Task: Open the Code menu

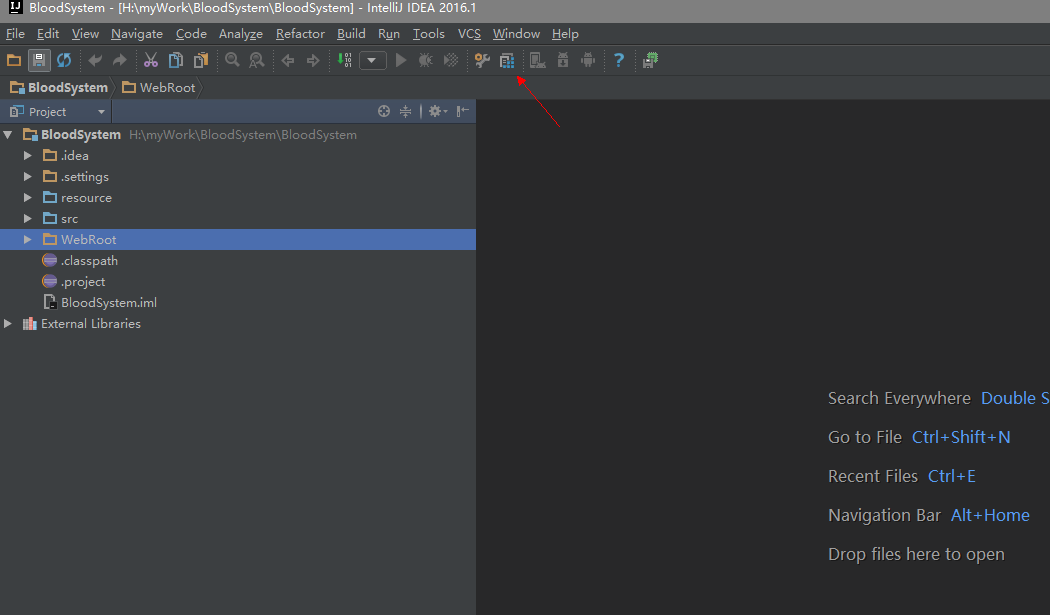Action: click(191, 33)
